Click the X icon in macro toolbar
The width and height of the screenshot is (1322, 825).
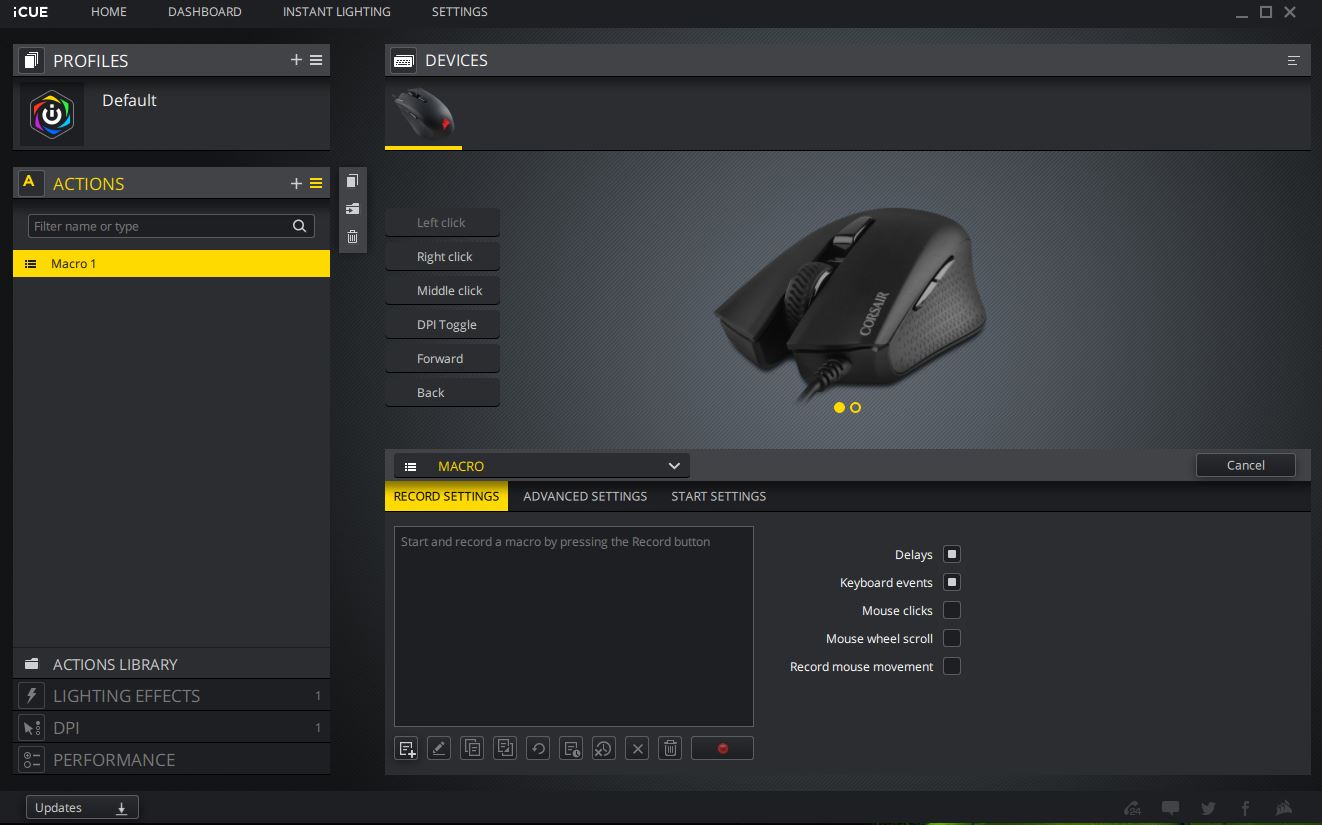pyautogui.click(x=637, y=748)
